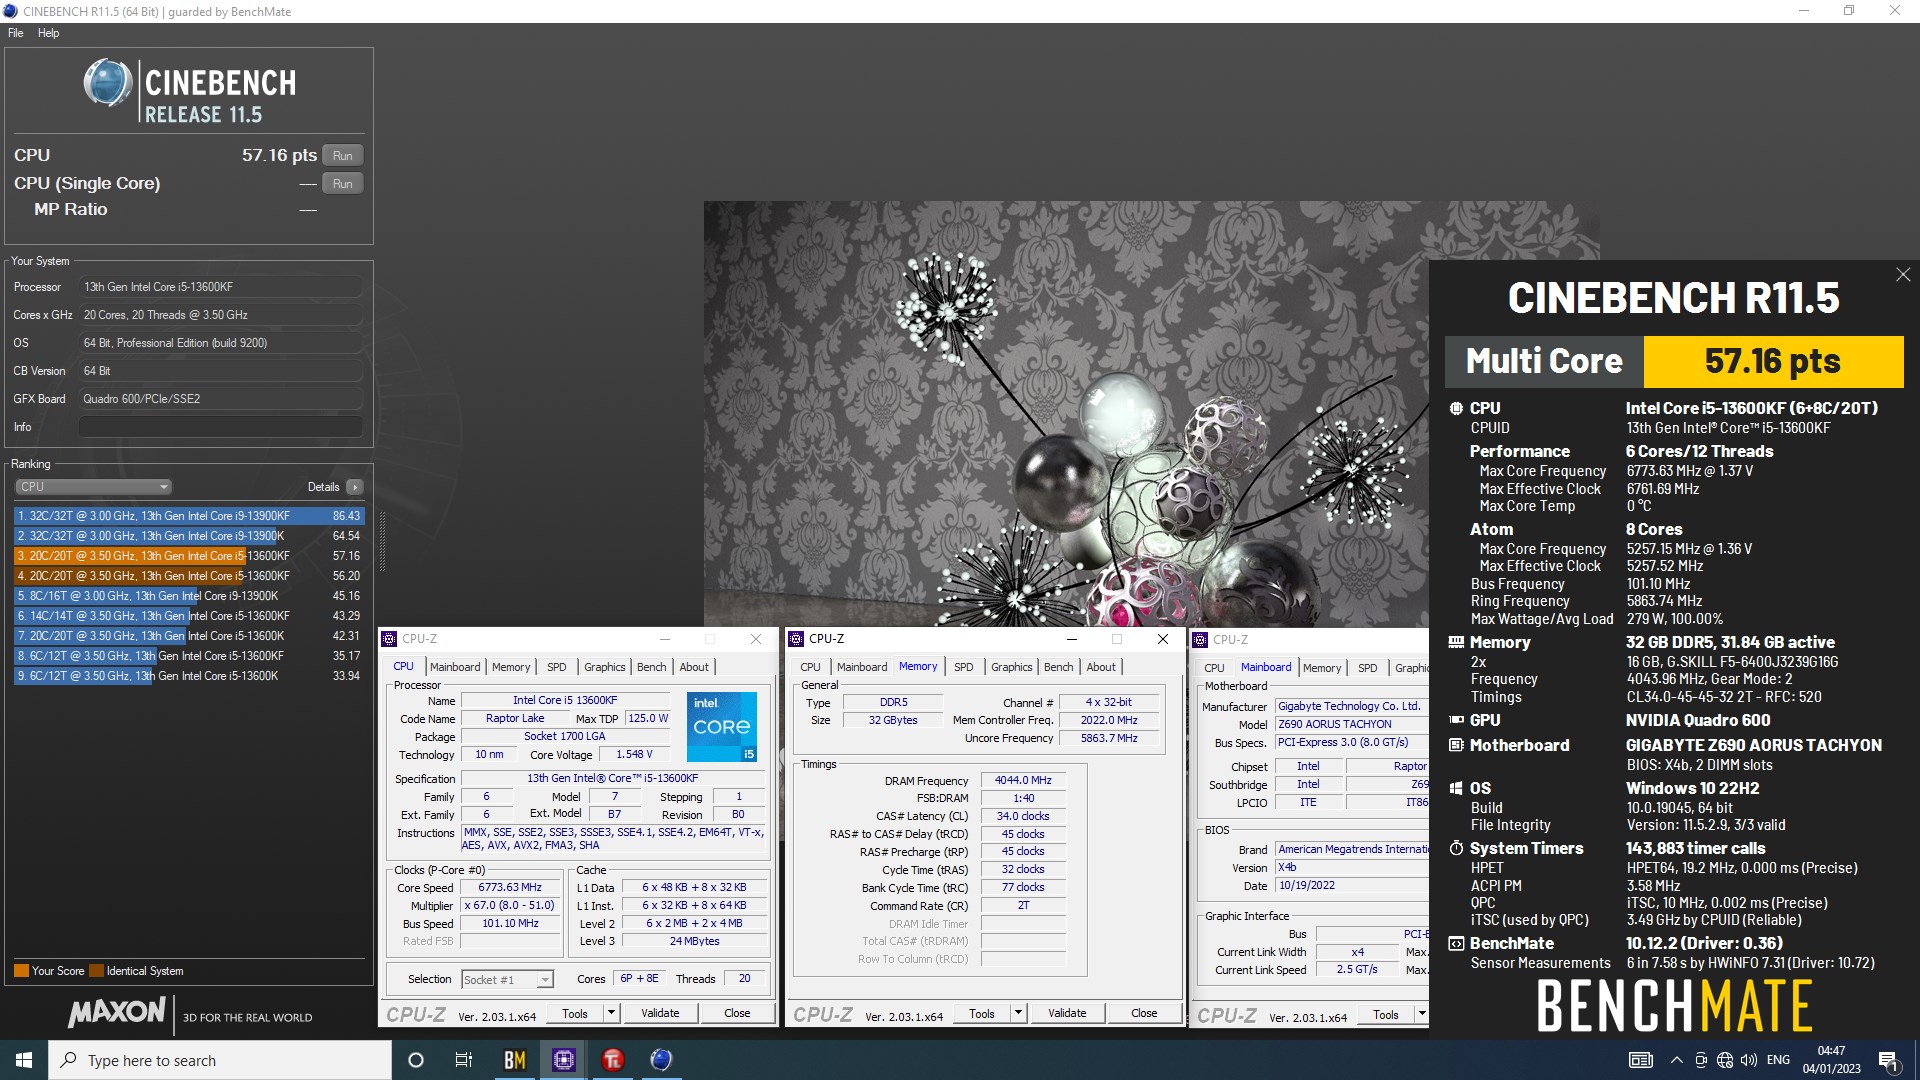1920x1080 pixels.
Task: Click Close button in second CPU-Z window
Action: [1144, 1013]
